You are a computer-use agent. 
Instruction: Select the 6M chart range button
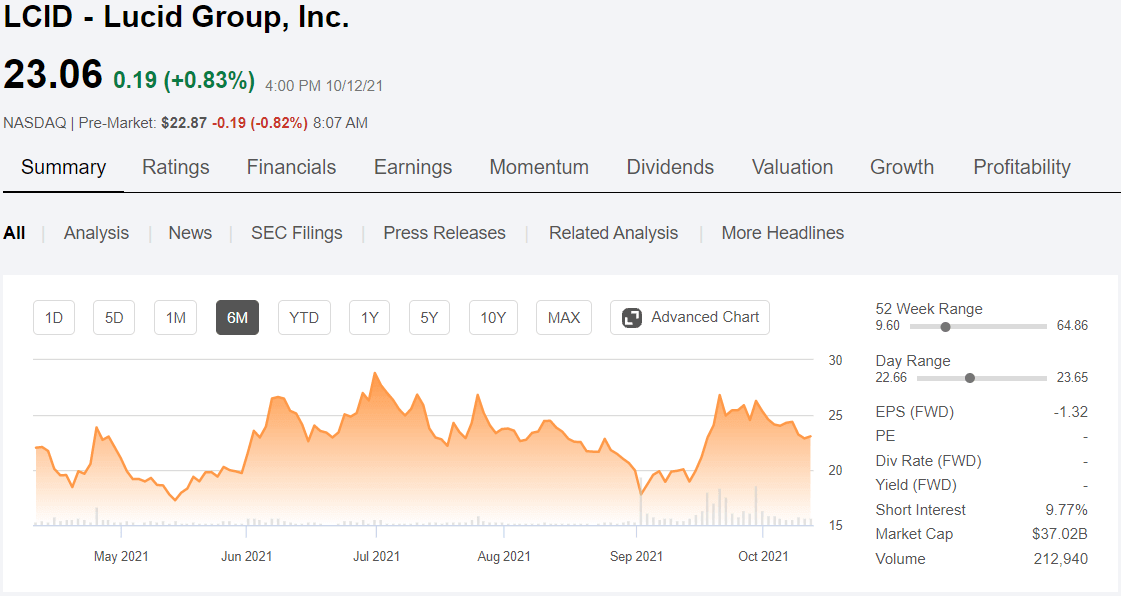237,317
